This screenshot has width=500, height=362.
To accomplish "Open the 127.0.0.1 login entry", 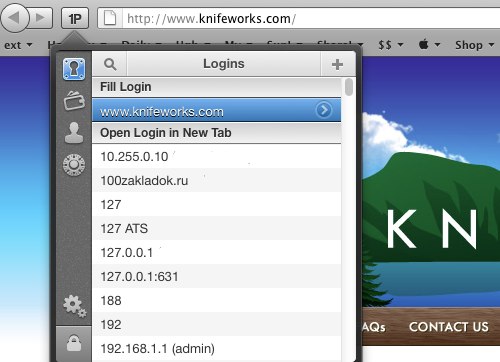I will [216, 252].
